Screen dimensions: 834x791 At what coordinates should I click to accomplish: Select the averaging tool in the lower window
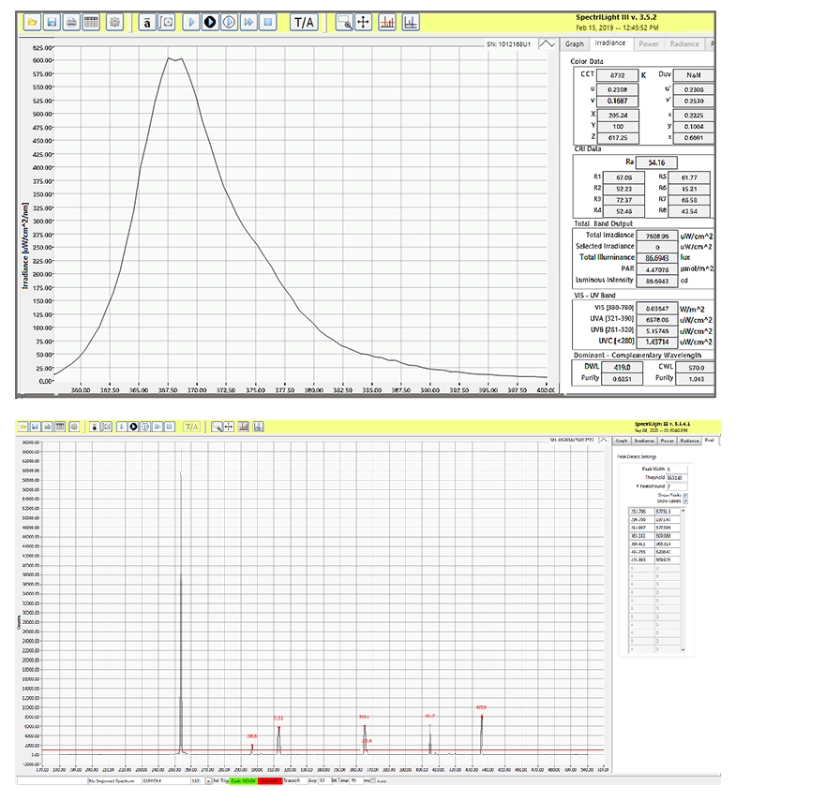[94, 427]
